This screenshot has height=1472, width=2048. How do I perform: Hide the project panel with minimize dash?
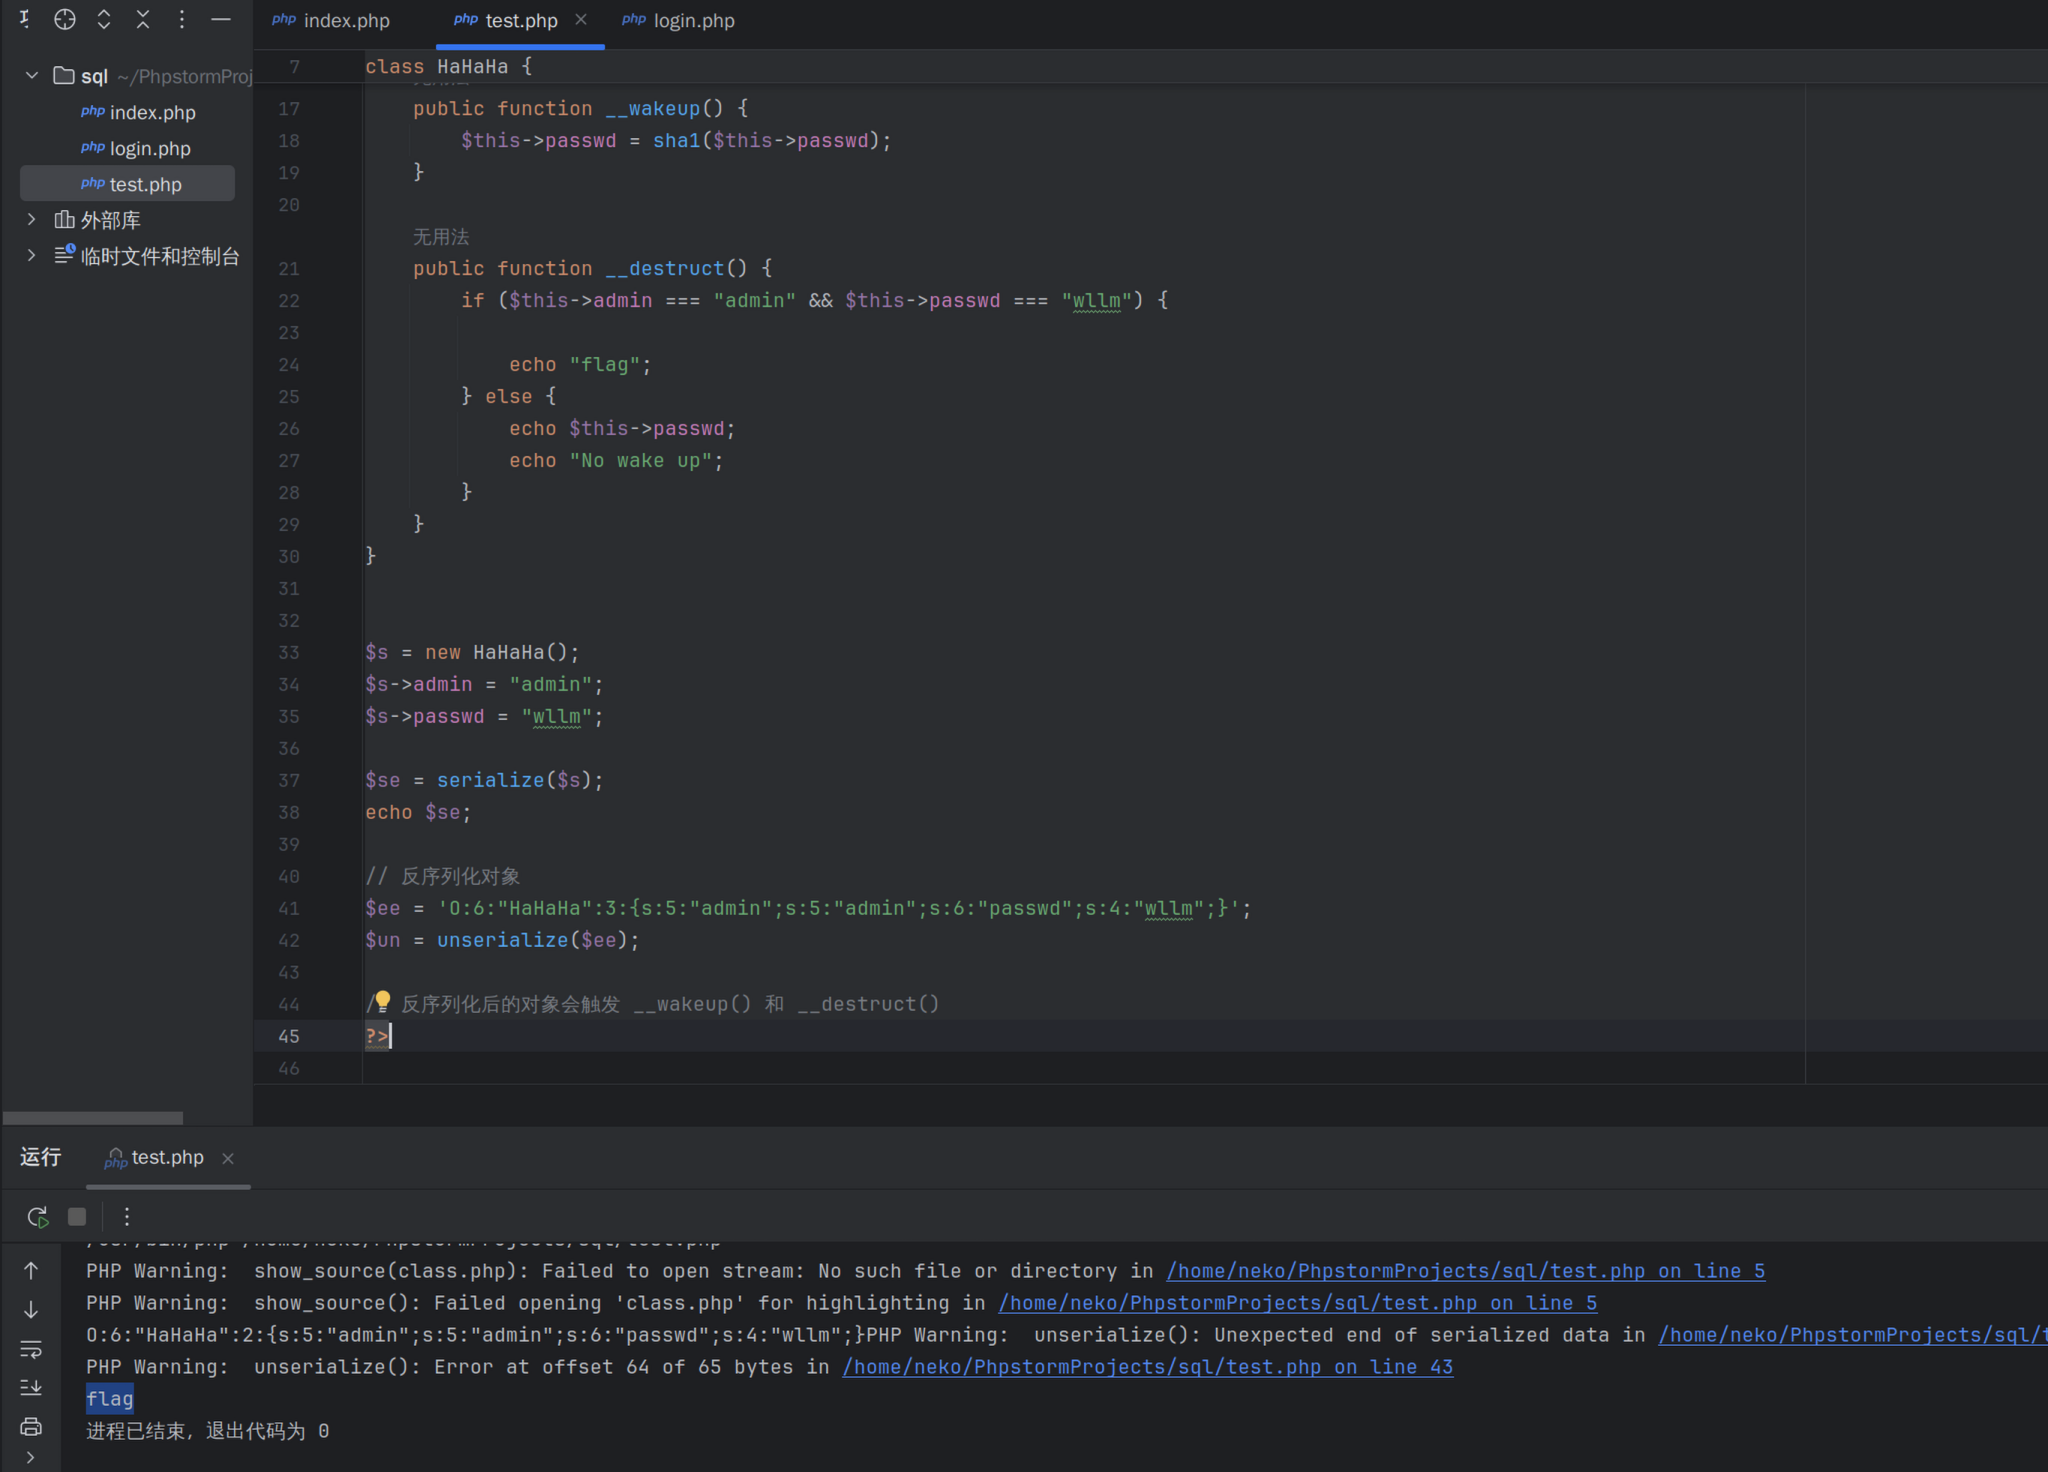point(221,19)
